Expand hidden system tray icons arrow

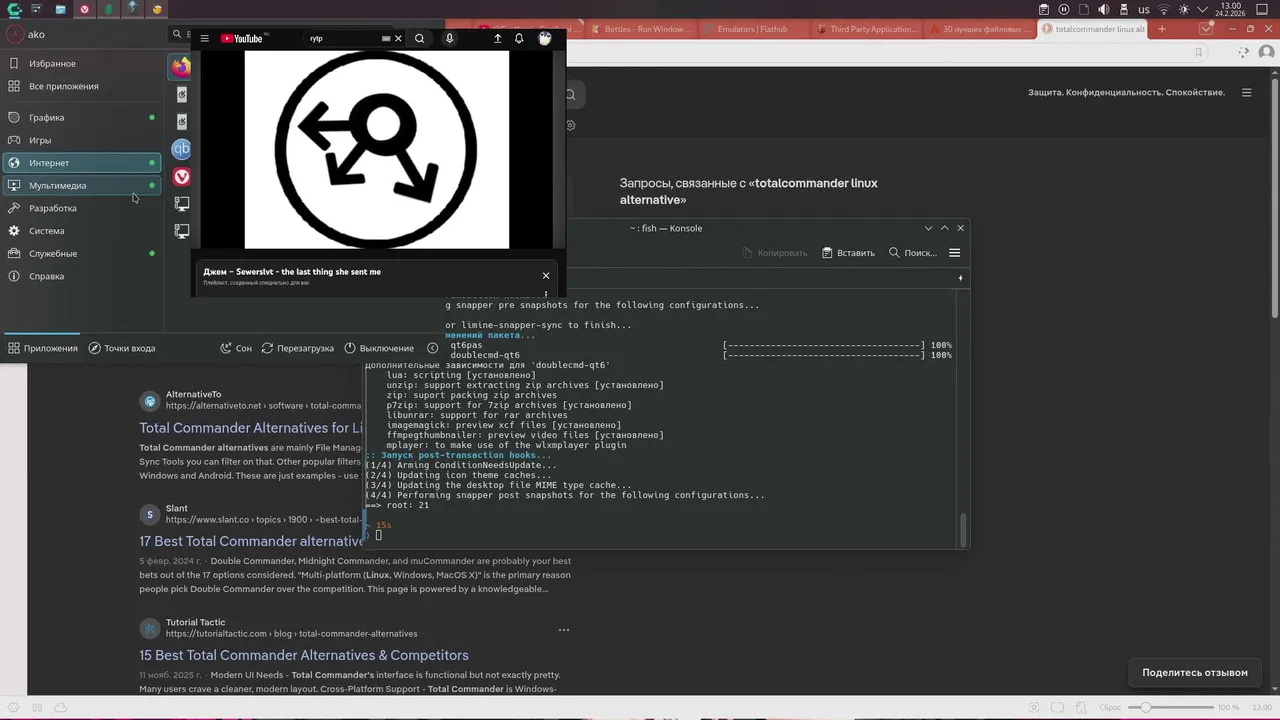coord(1203,9)
